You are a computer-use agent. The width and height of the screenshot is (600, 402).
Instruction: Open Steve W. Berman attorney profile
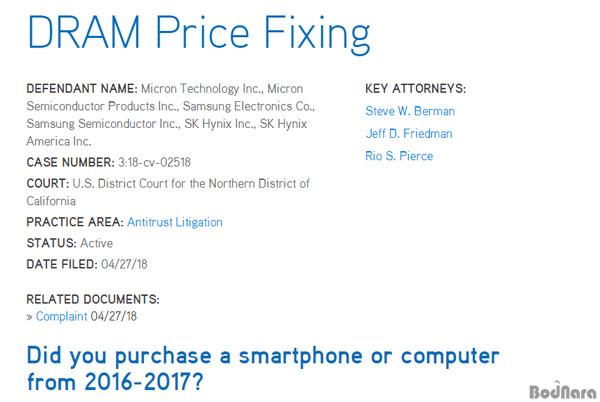coord(410,111)
